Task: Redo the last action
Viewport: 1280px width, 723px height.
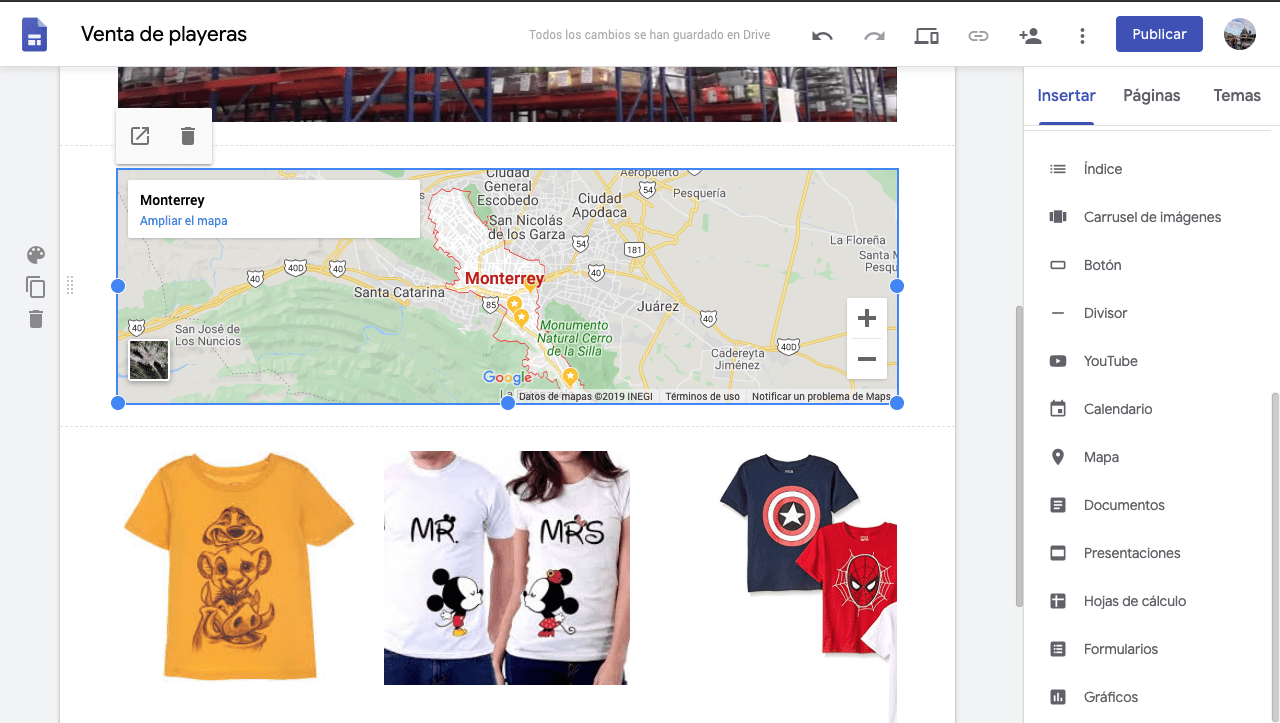Action: (874, 36)
